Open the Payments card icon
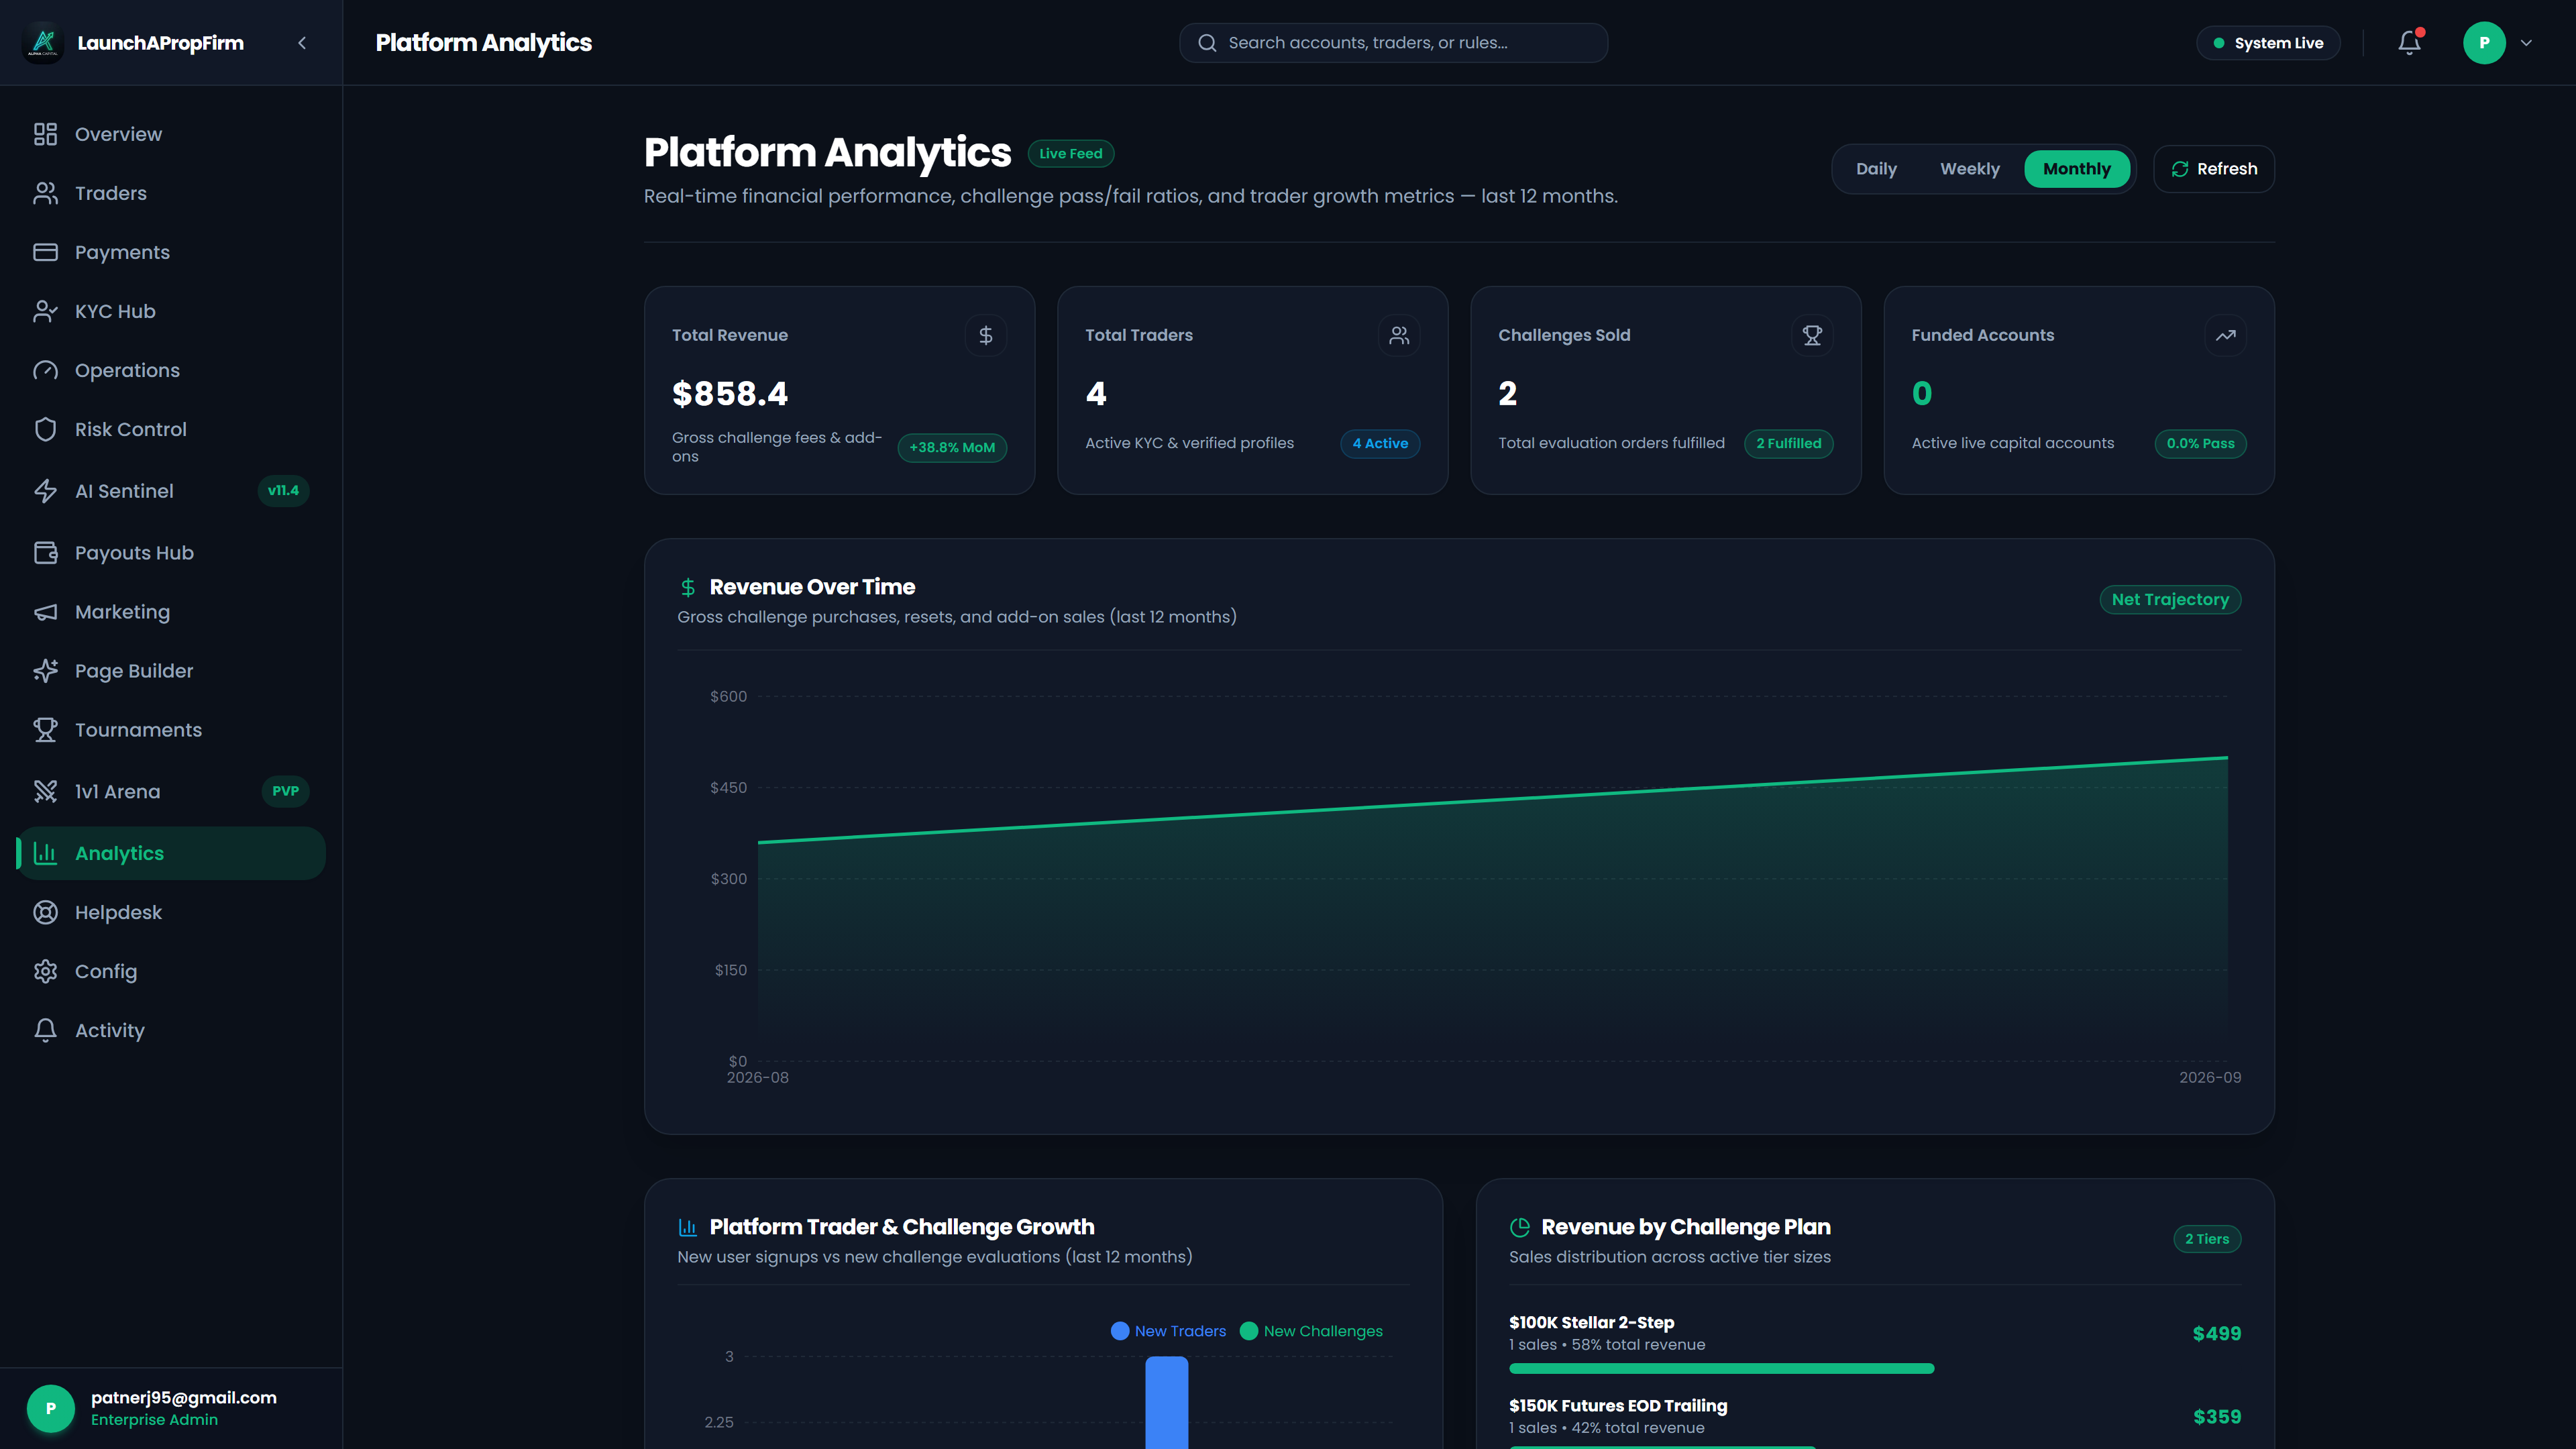 click(x=45, y=252)
